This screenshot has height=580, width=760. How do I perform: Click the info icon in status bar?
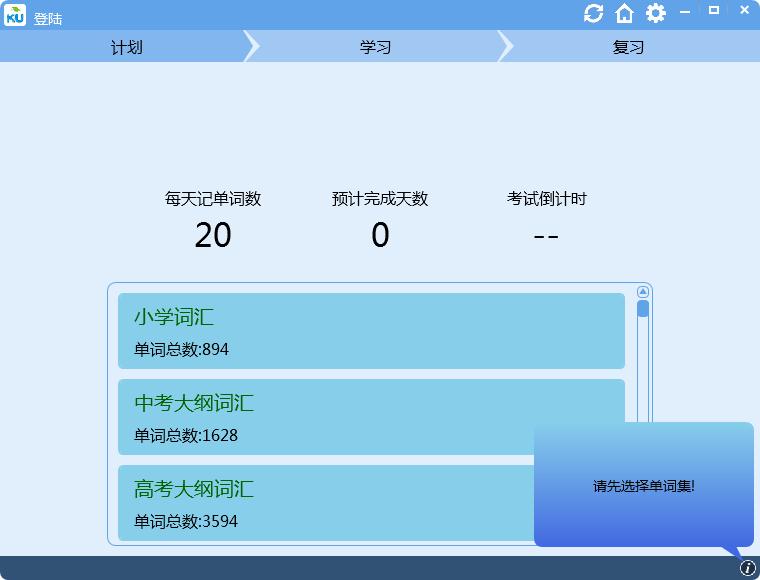pos(748,568)
